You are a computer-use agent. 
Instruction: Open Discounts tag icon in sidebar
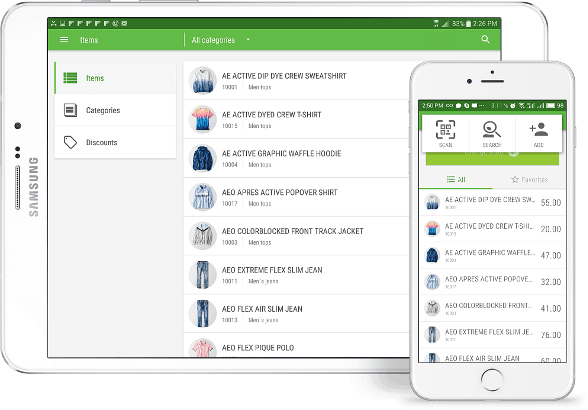[x=70, y=142]
